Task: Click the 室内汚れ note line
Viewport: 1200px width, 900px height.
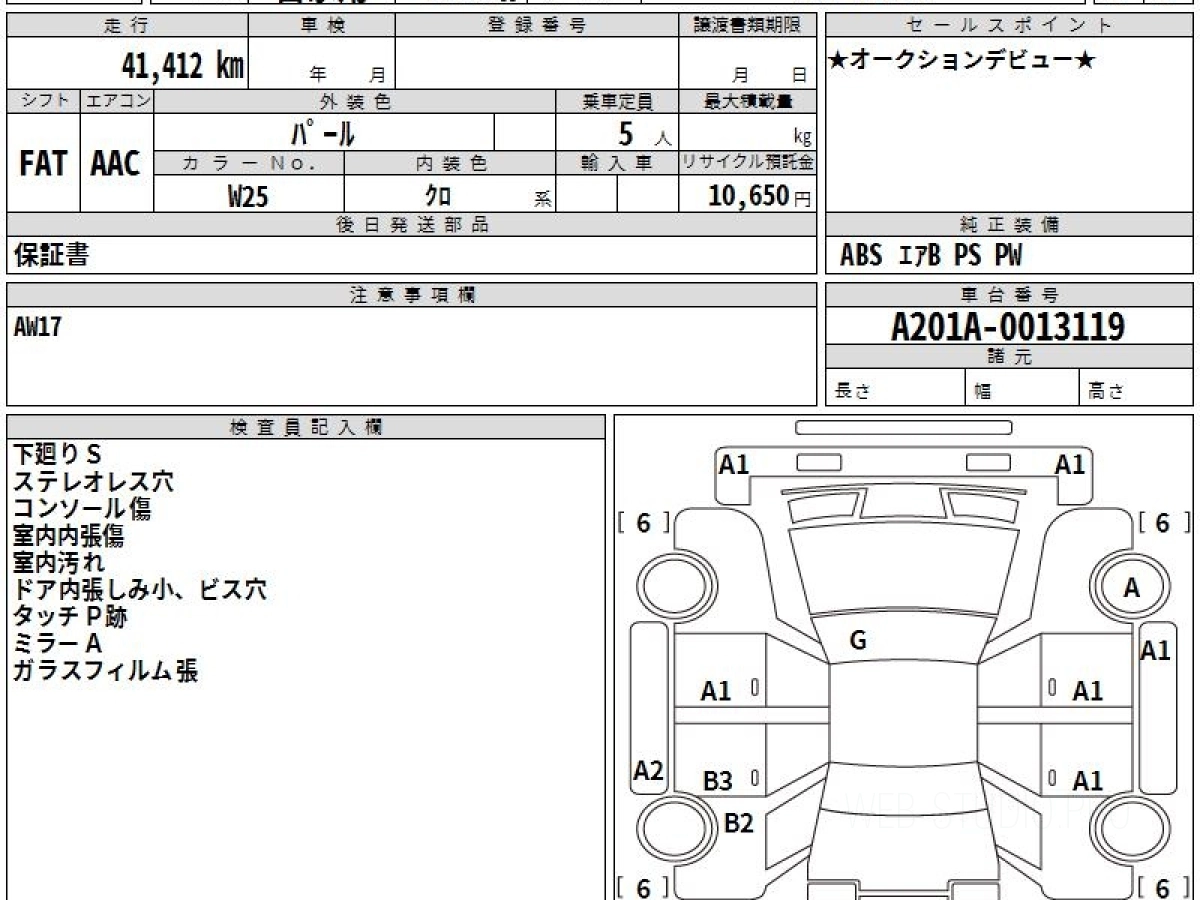Action: coord(58,562)
